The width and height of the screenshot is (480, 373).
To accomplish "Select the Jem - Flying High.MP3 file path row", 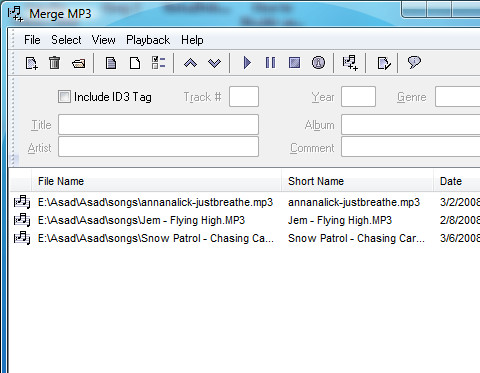I will (141, 220).
